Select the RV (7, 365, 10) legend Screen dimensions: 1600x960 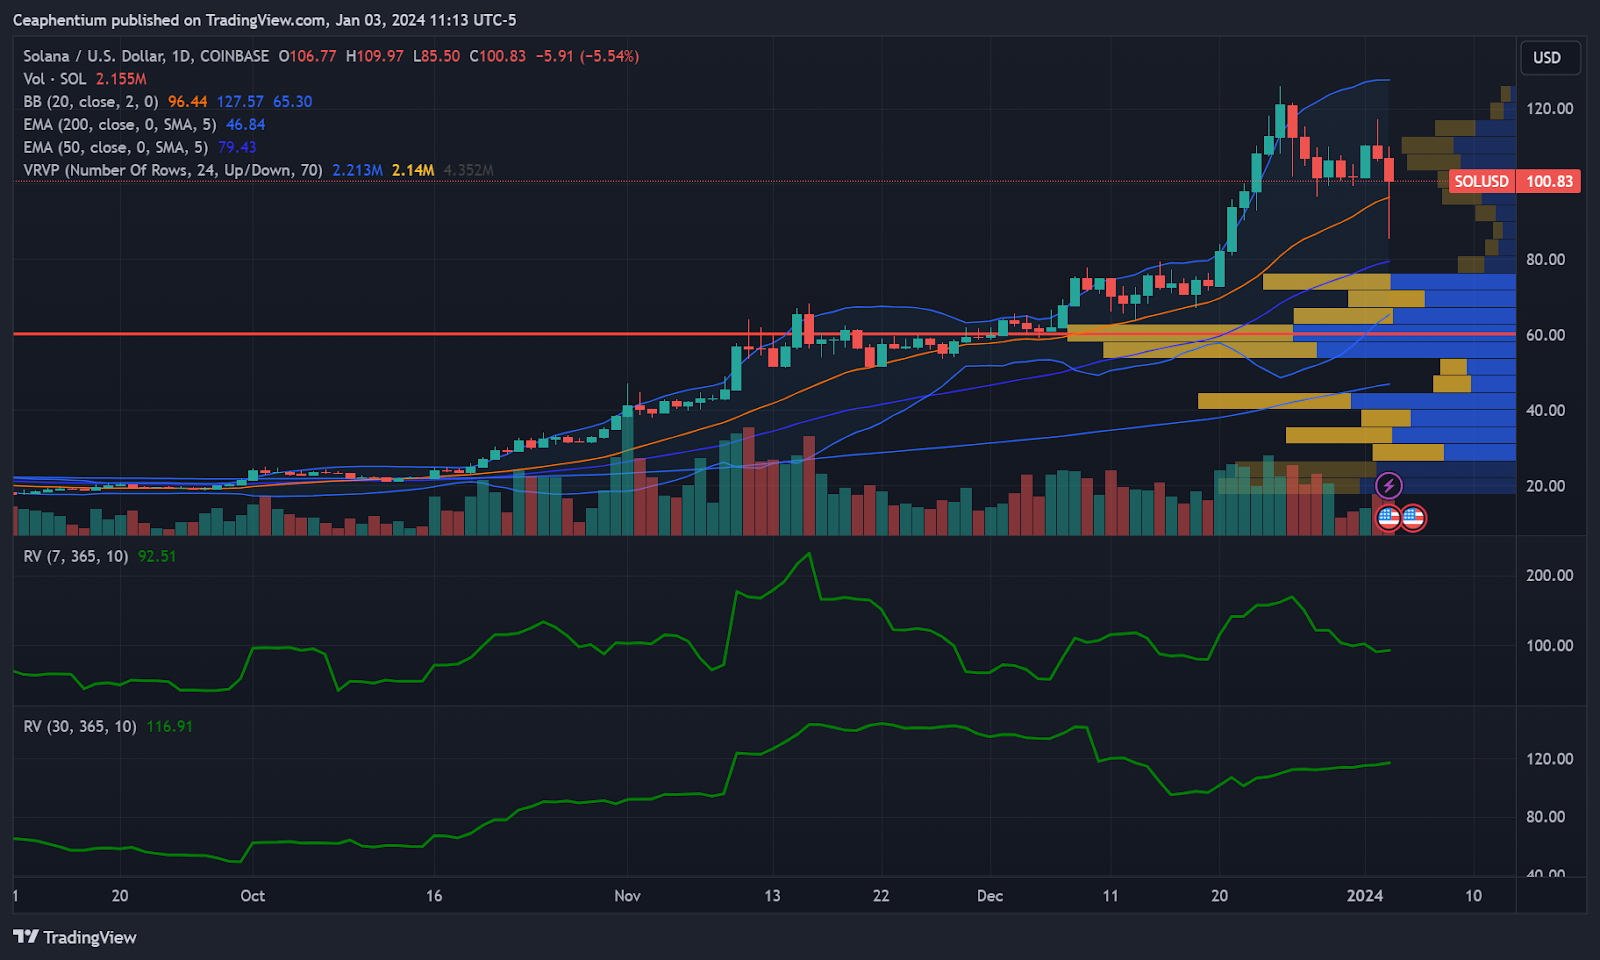click(76, 556)
